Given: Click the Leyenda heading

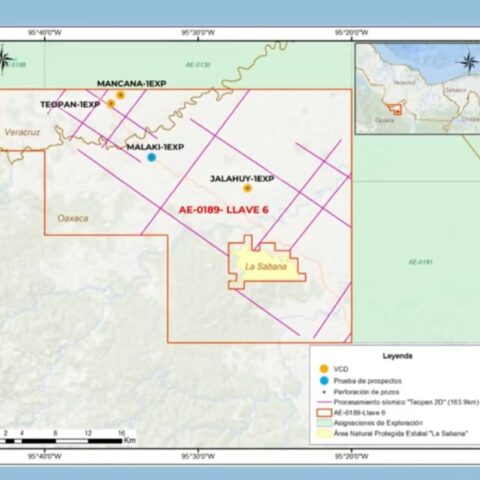Looking at the screenshot, I should coord(397,356).
